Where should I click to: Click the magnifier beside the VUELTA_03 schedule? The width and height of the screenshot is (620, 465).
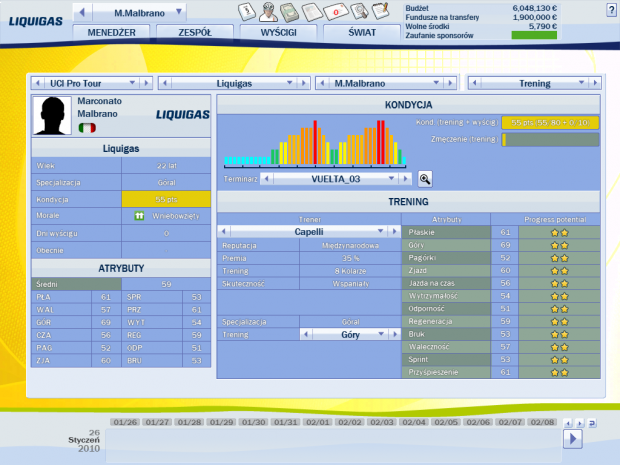click(x=425, y=179)
